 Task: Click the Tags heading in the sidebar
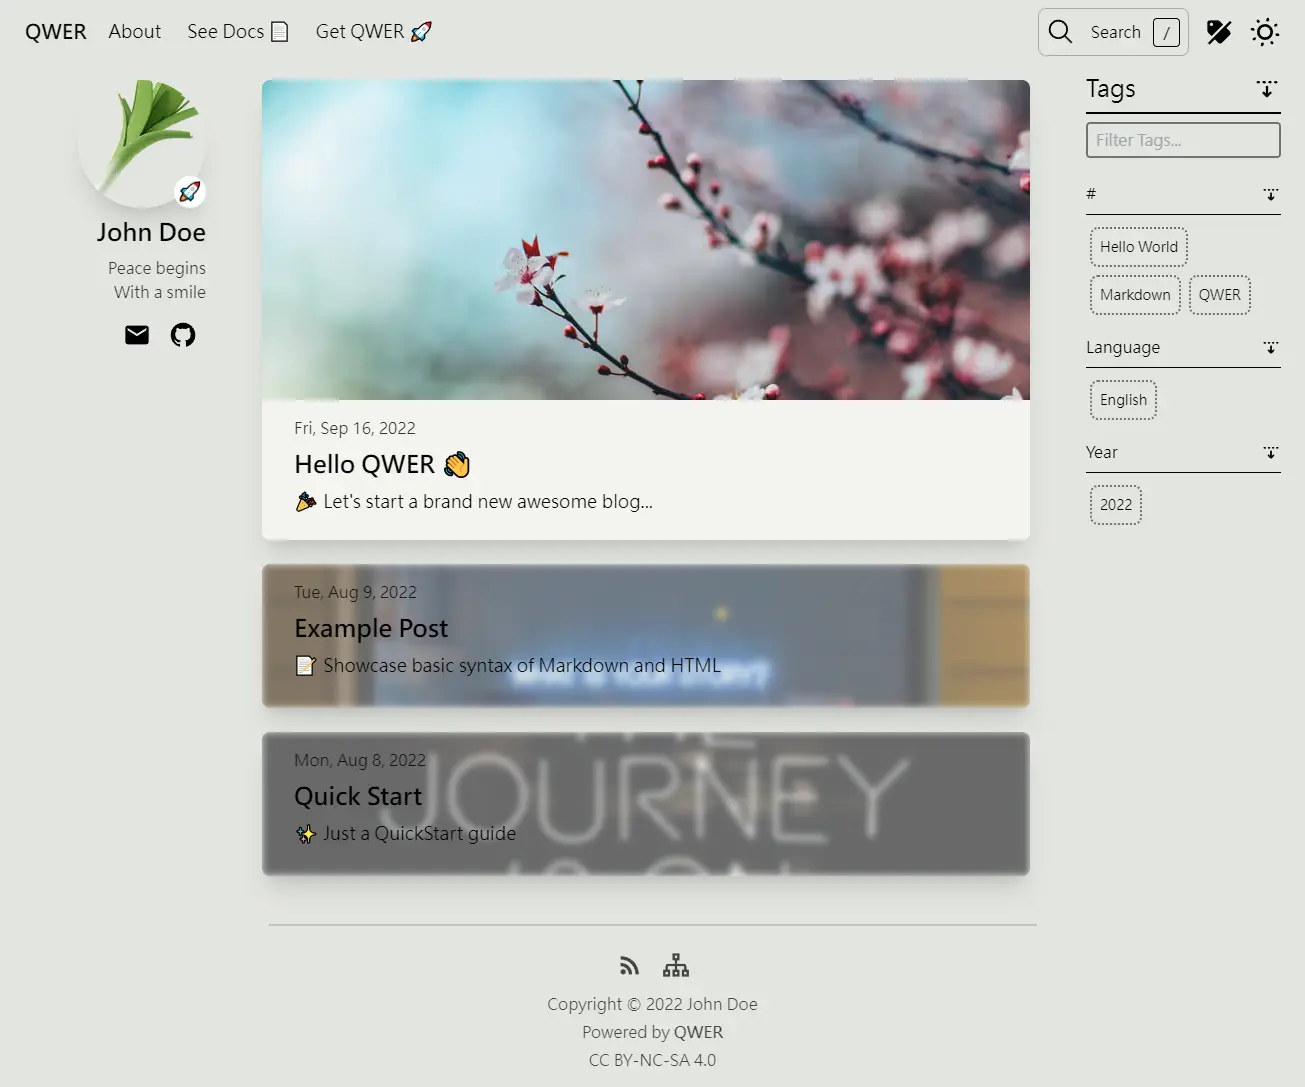1110,89
